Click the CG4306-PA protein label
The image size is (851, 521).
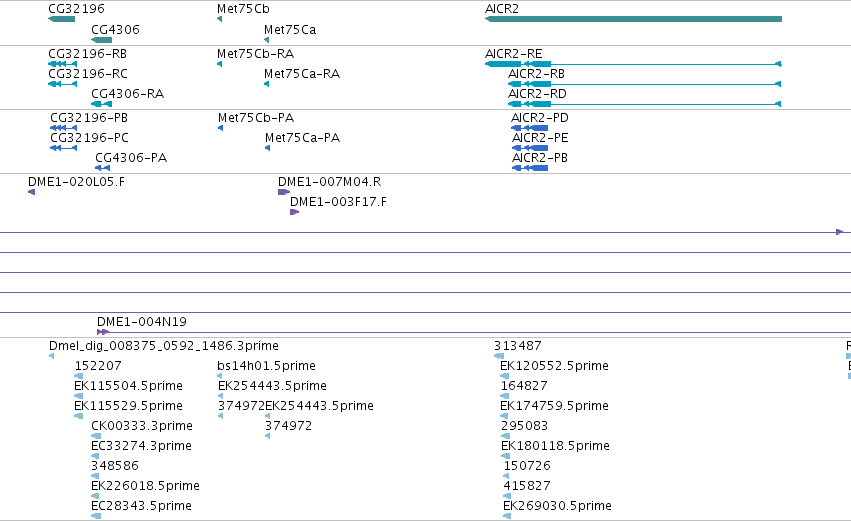131,158
